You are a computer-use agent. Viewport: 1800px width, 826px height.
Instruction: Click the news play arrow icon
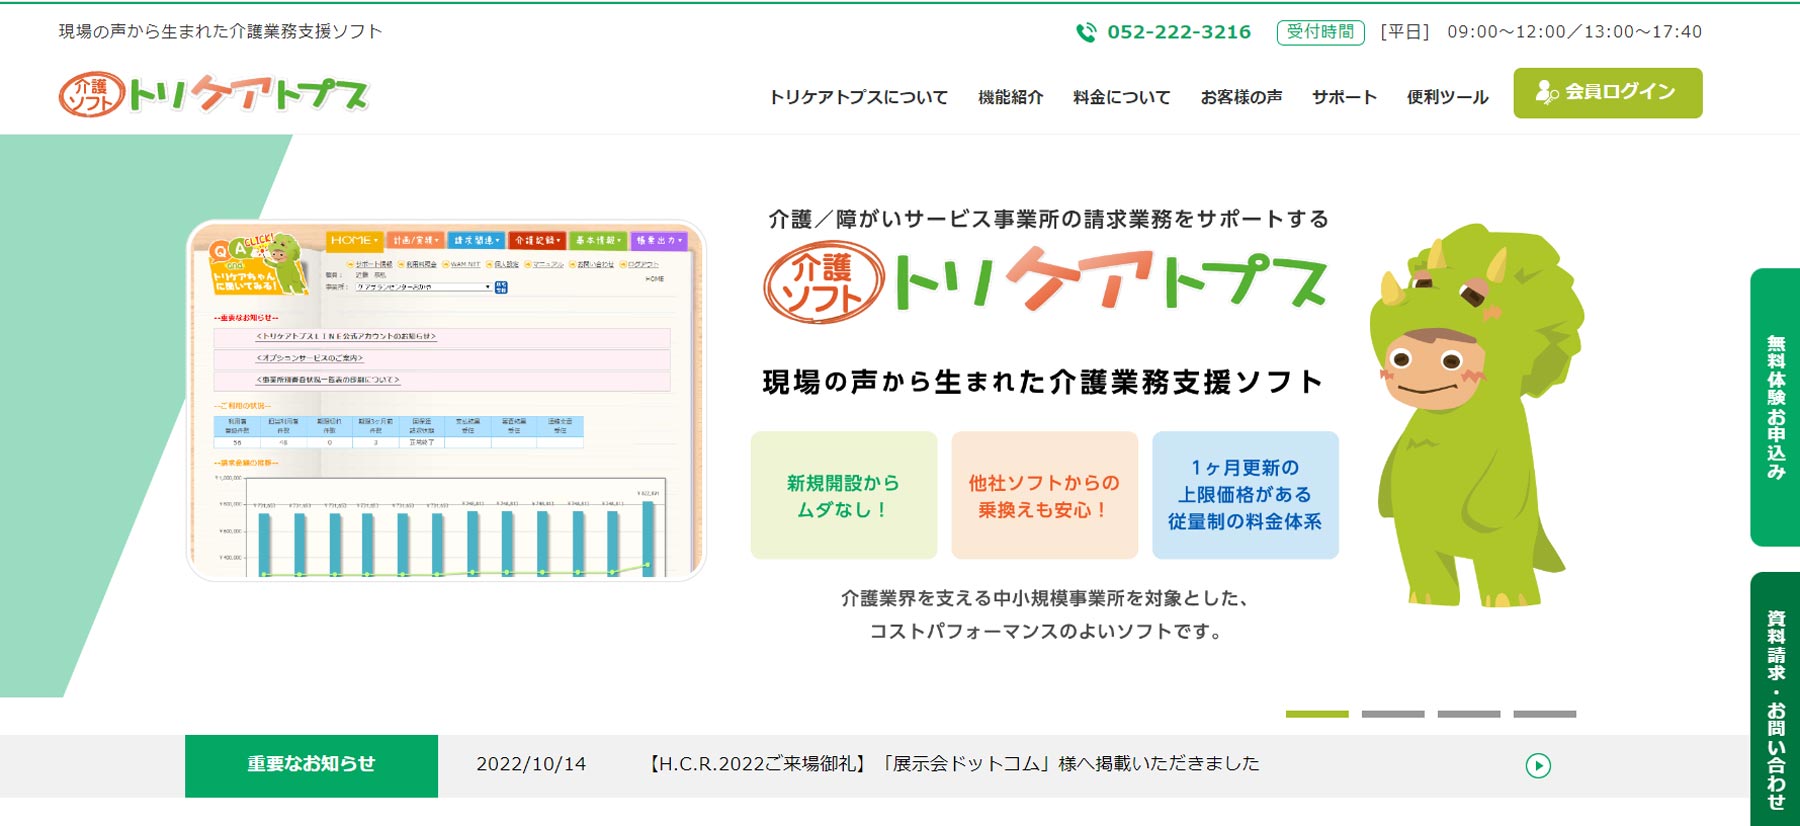[1538, 766]
